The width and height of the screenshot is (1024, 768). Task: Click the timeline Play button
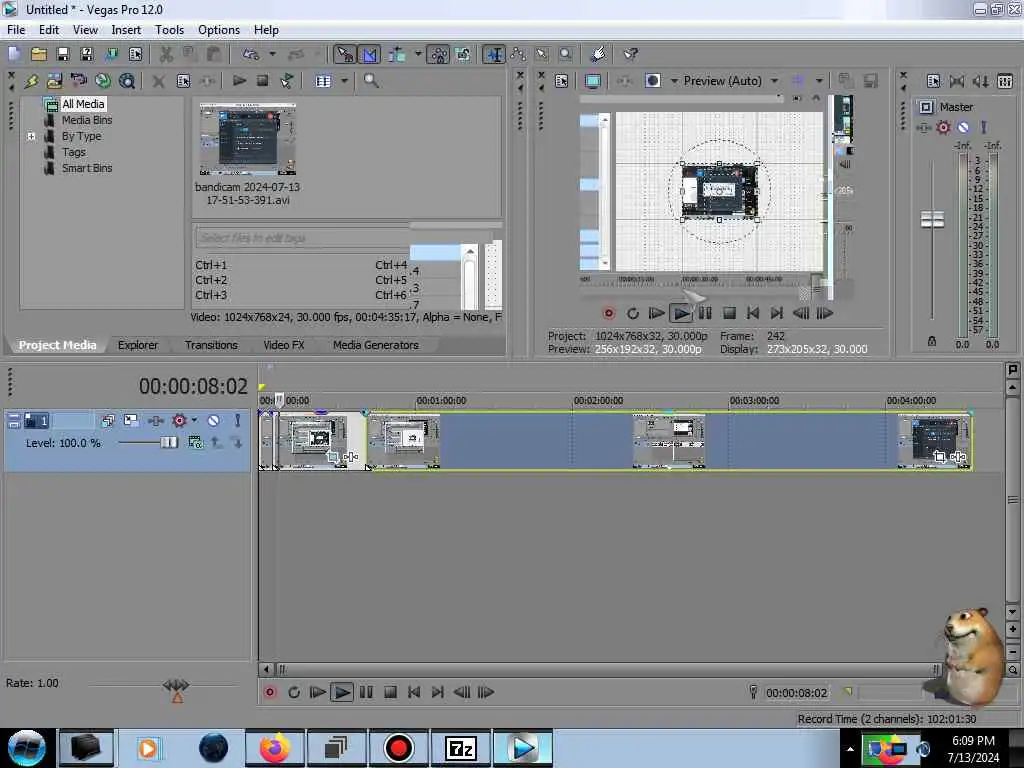pyautogui.click(x=342, y=692)
